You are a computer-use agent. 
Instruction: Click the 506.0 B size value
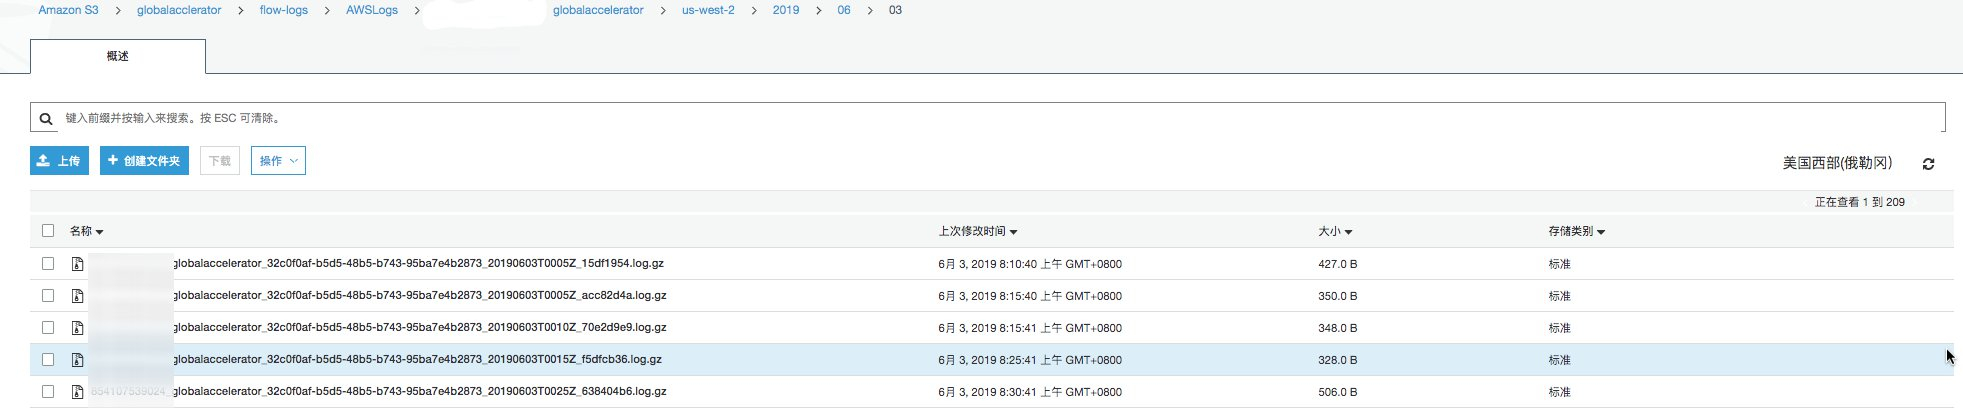pyautogui.click(x=1337, y=393)
